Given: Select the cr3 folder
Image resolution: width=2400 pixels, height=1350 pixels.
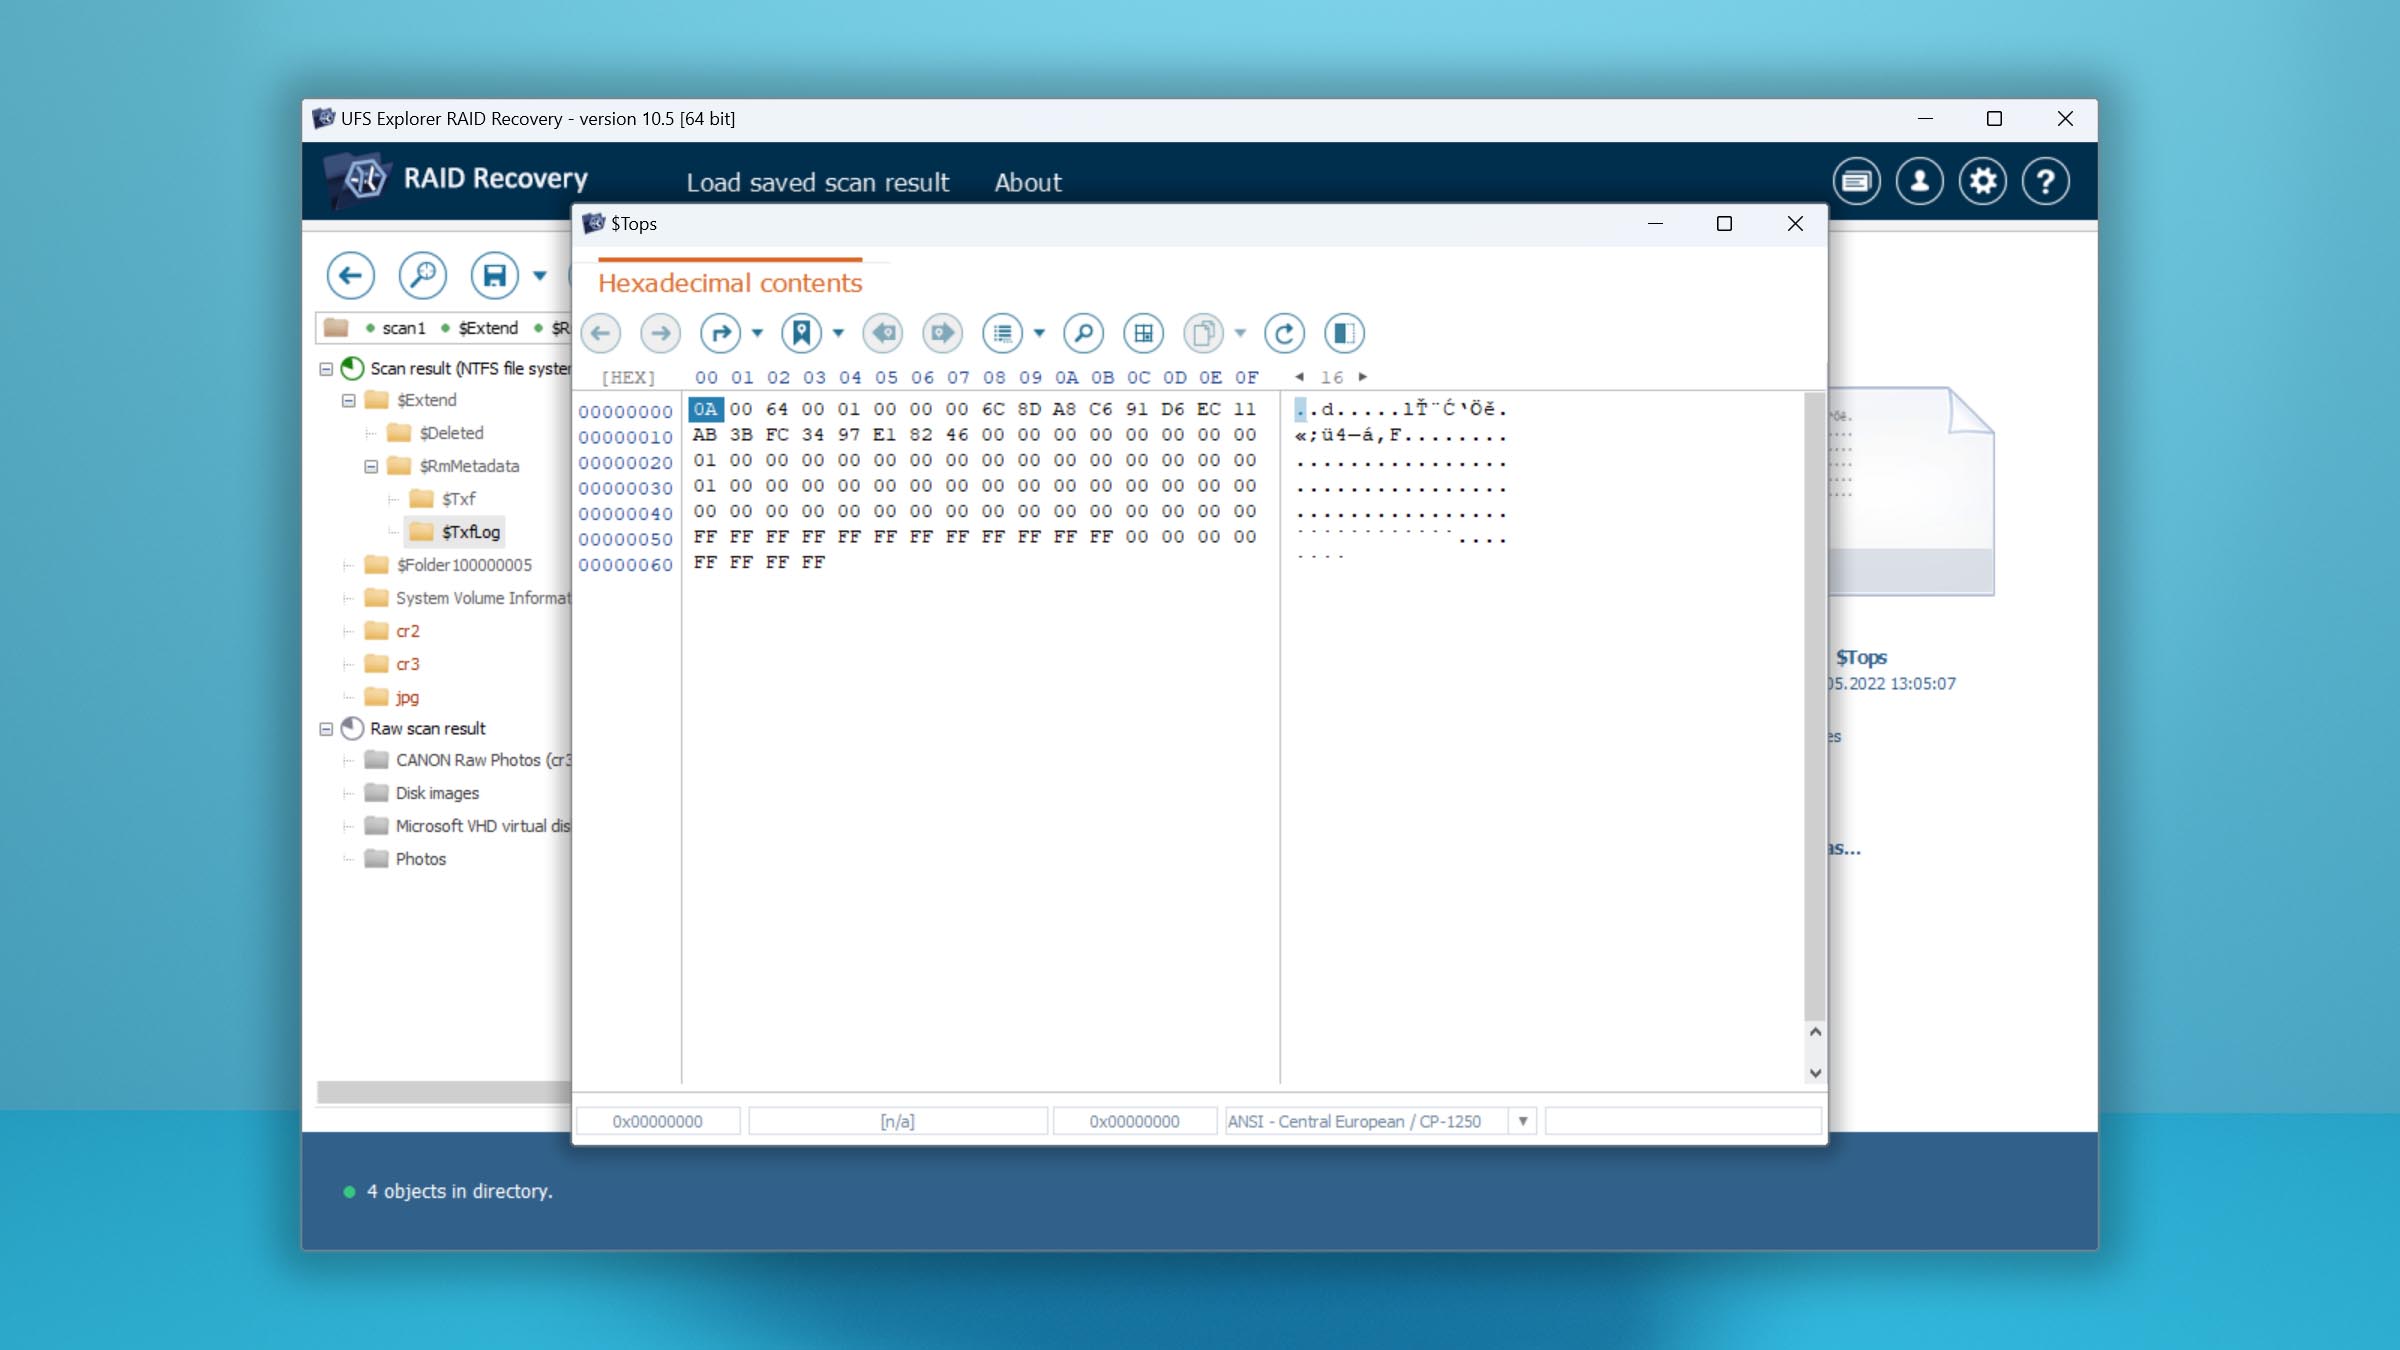Looking at the screenshot, I should pyautogui.click(x=407, y=664).
